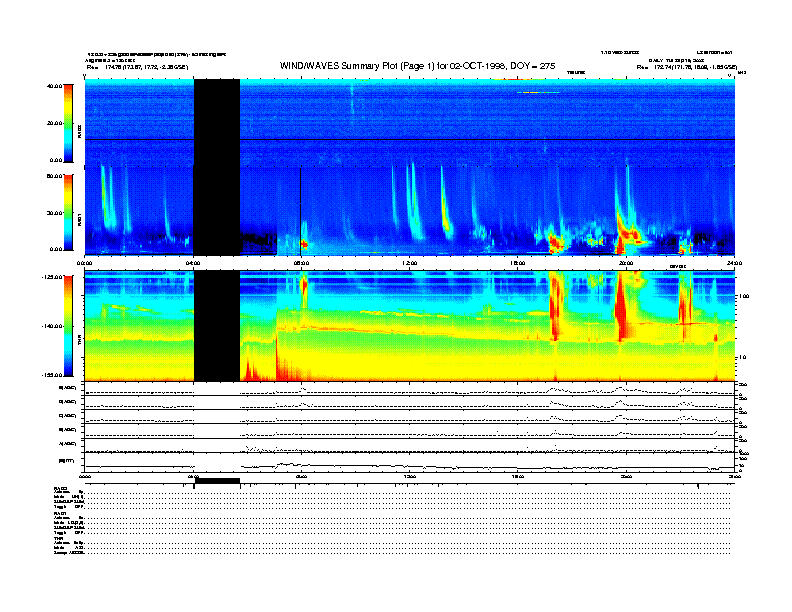Click the 60.00 label on RAD1 color bar

(54, 176)
